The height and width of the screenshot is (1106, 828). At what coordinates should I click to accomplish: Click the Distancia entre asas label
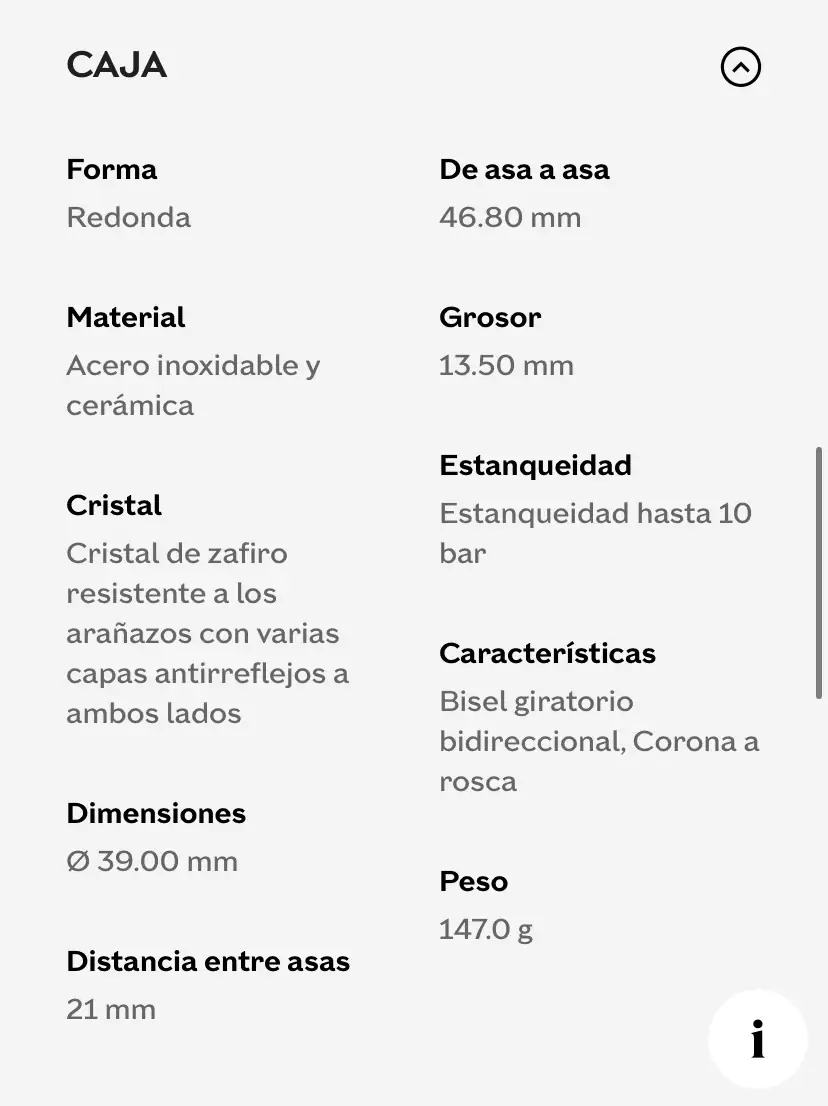[208, 961]
